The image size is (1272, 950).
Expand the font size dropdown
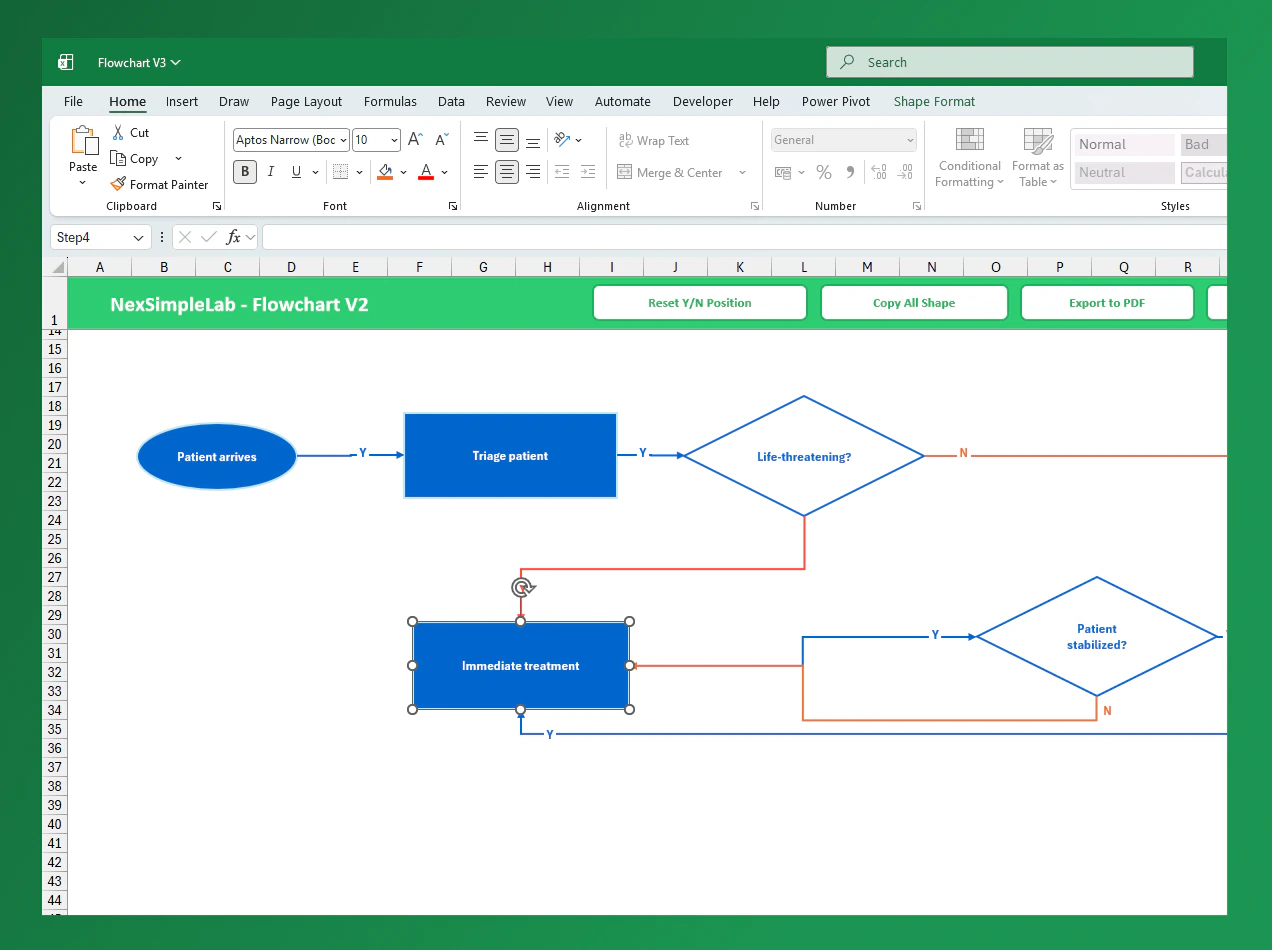394,140
